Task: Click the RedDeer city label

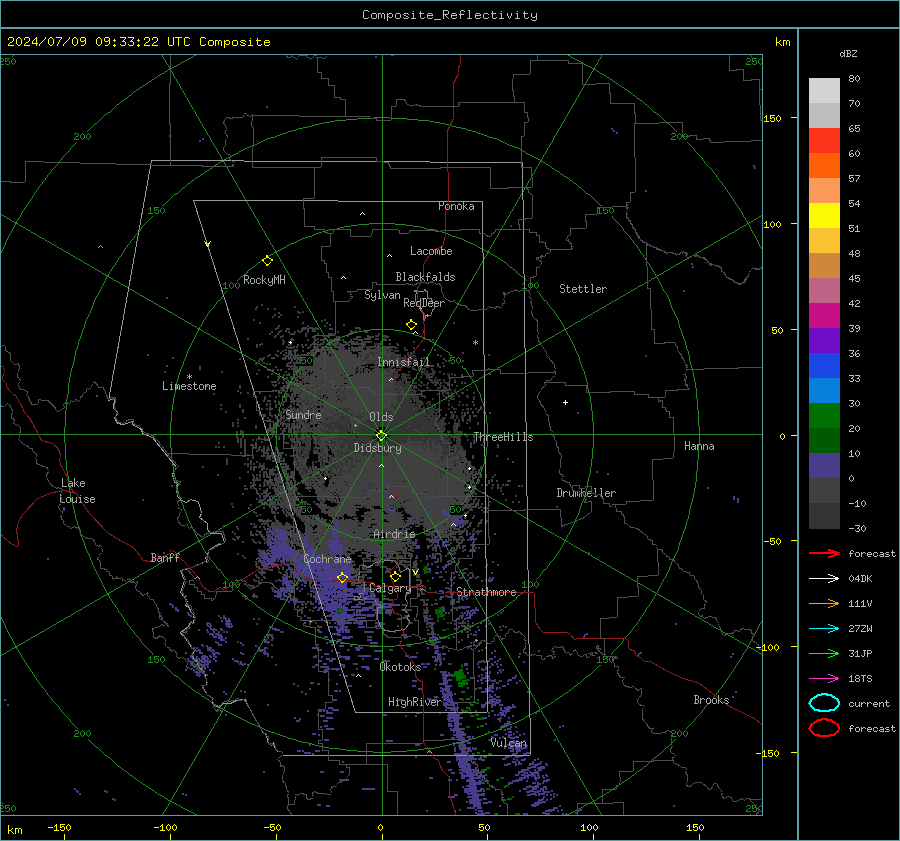Action: click(424, 303)
